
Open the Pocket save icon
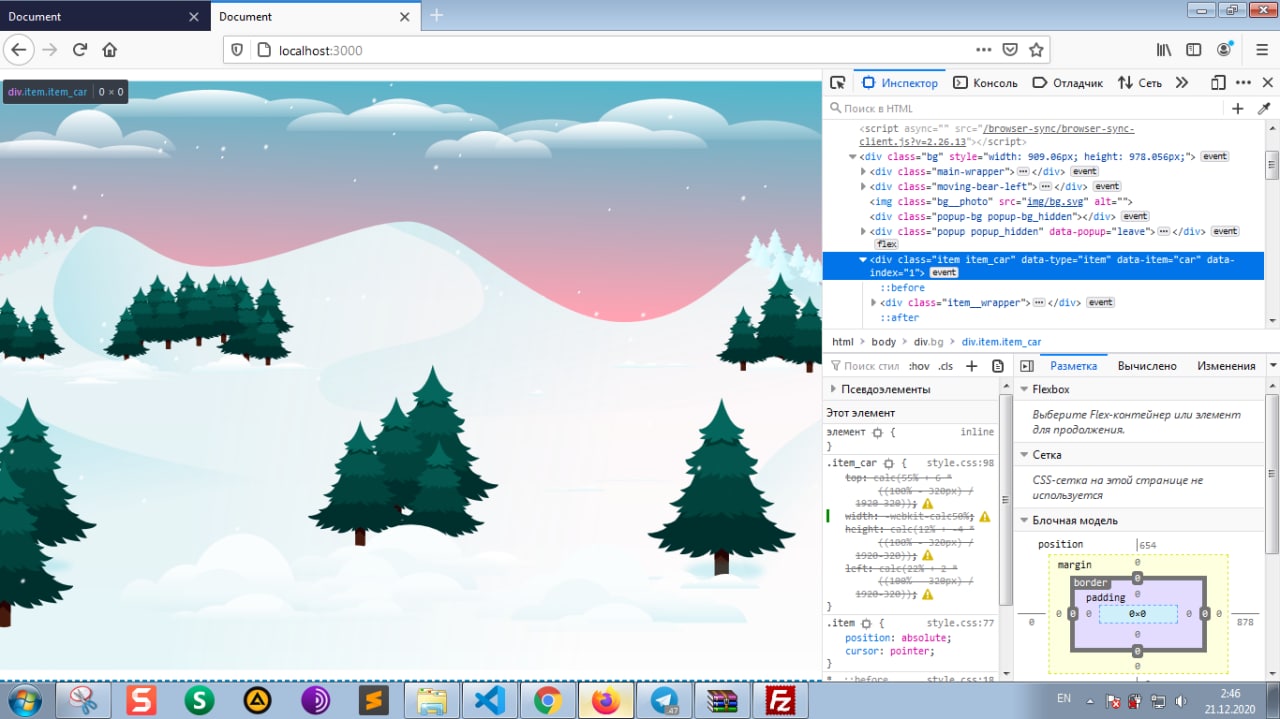tap(1010, 50)
